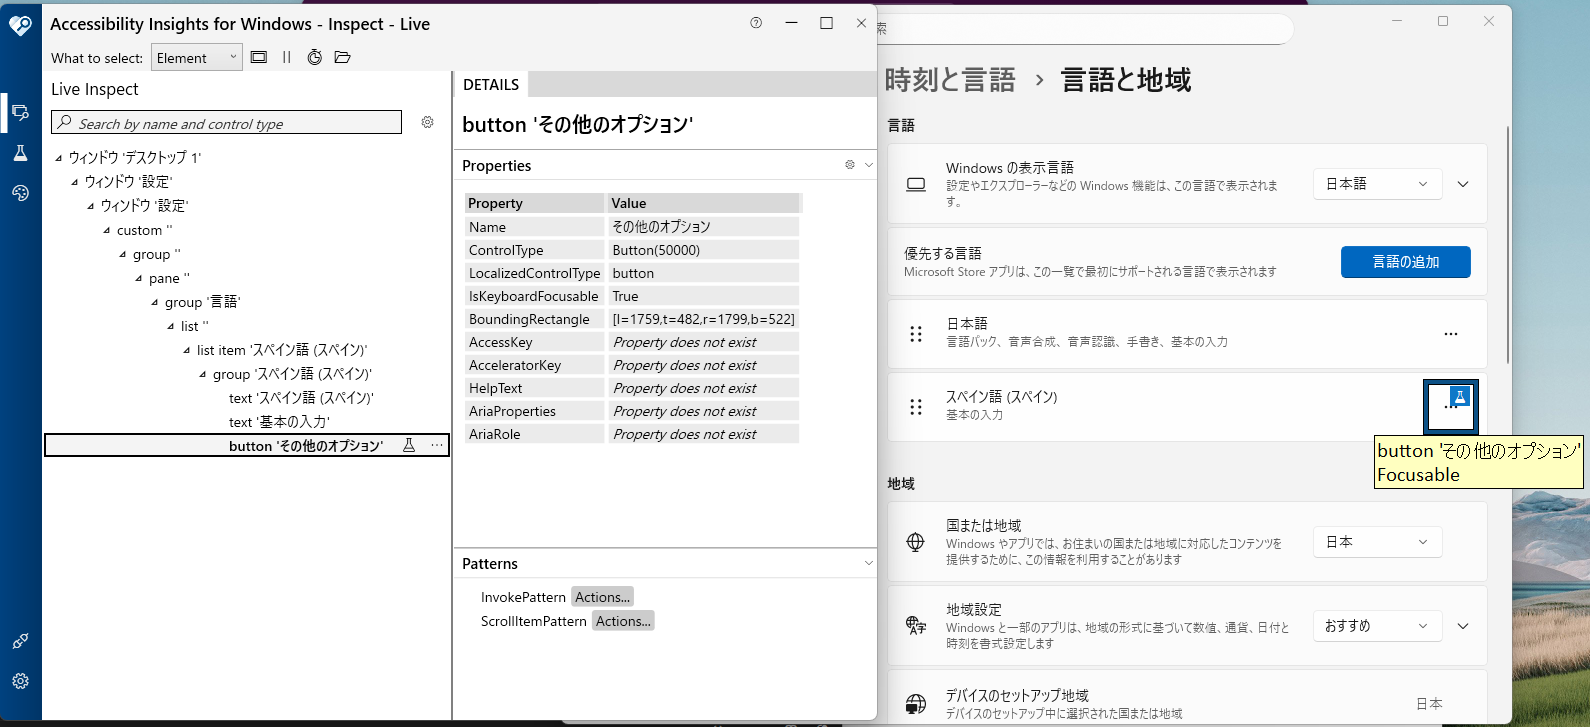Collapse tree node ウィンドウ 'デスクトップ 1'
This screenshot has height=727, width=1590.
pyautogui.click(x=59, y=158)
